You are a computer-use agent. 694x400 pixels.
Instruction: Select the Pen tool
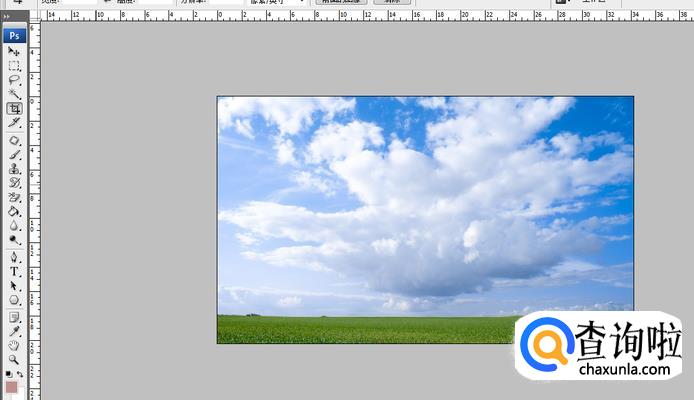pyautogui.click(x=14, y=257)
